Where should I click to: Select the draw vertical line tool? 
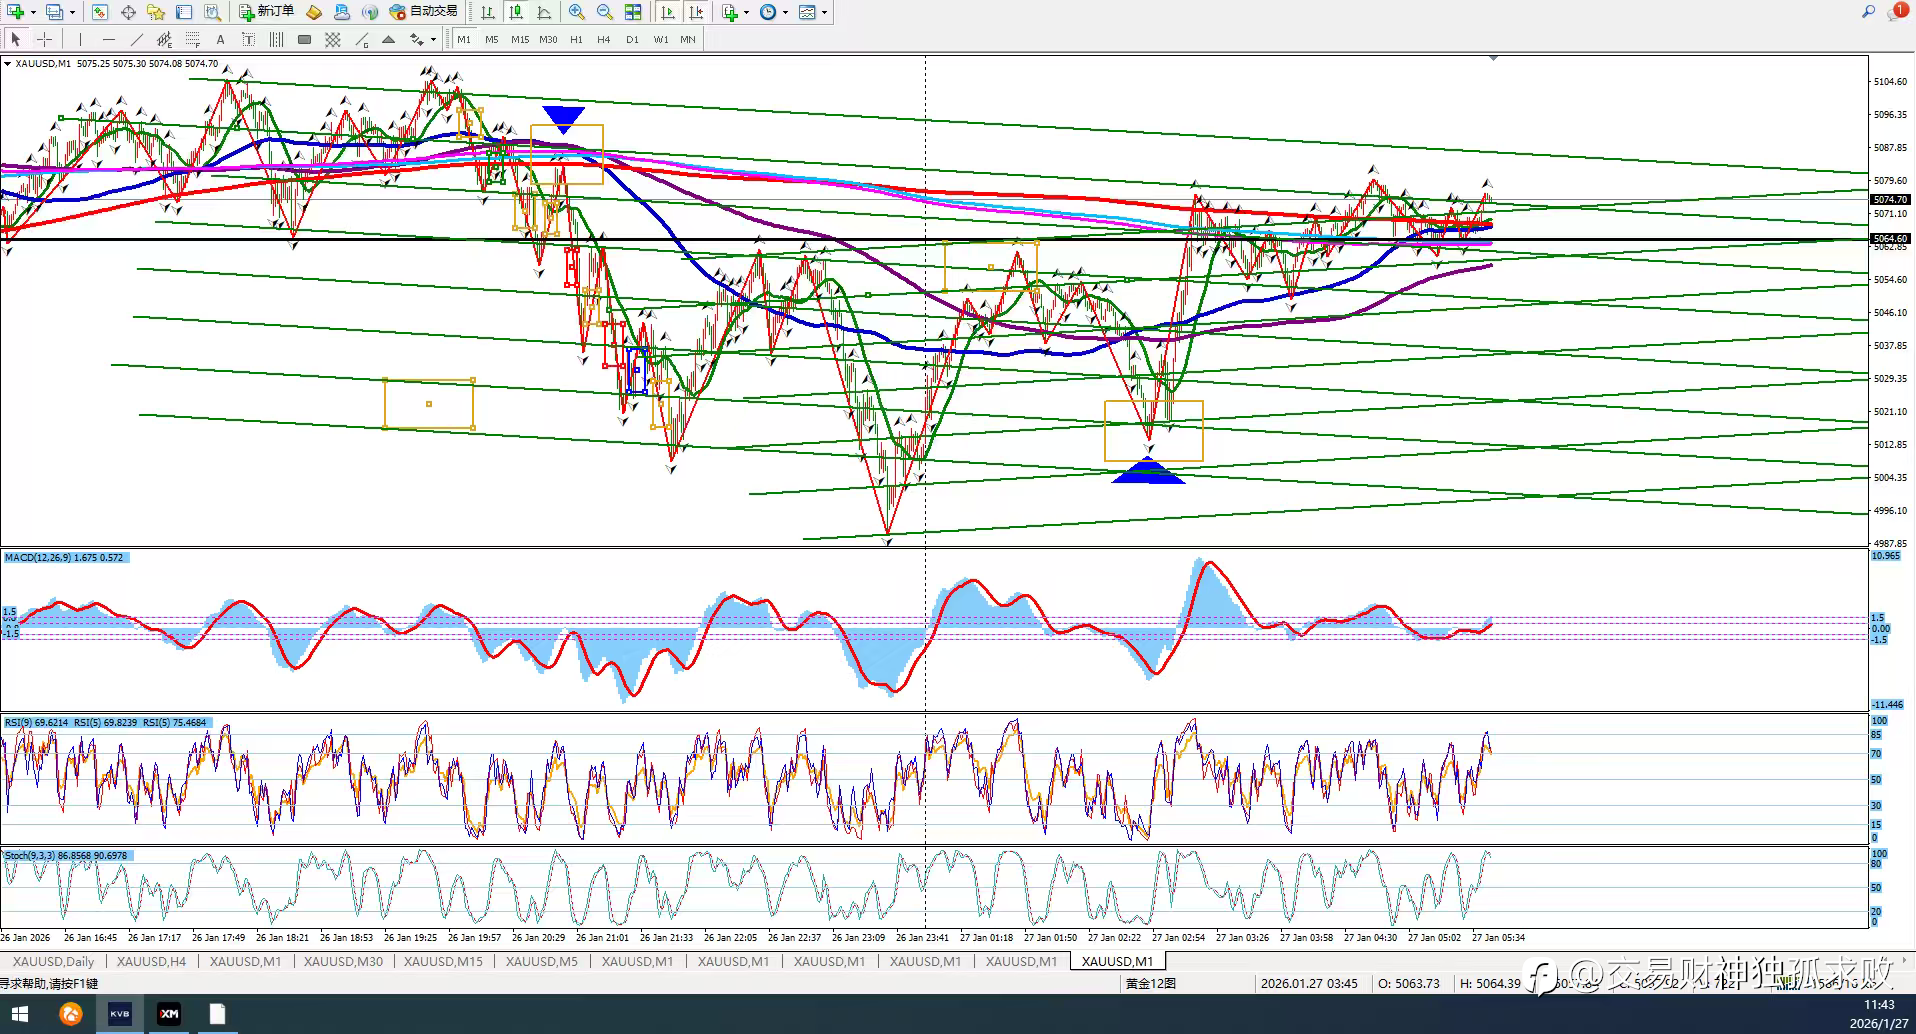pos(80,39)
